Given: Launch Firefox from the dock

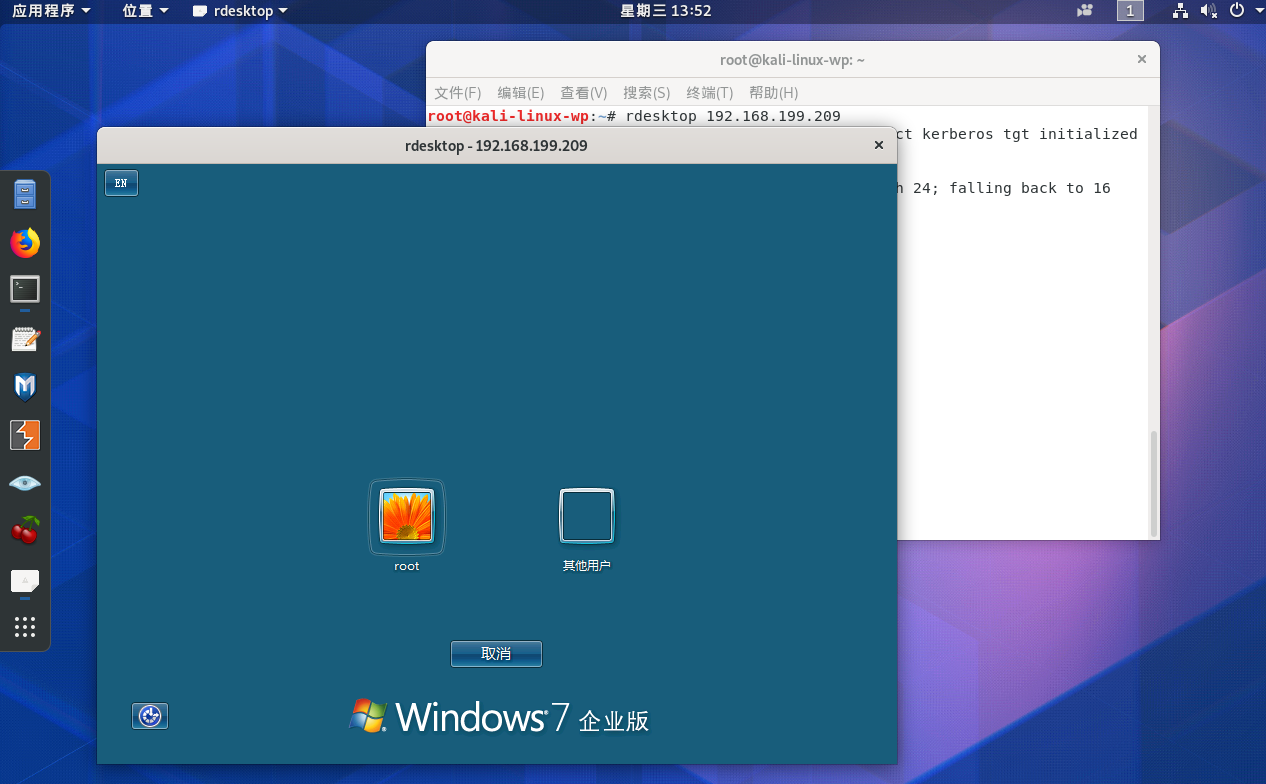Looking at the screenshot, I should tap(25, 242).
